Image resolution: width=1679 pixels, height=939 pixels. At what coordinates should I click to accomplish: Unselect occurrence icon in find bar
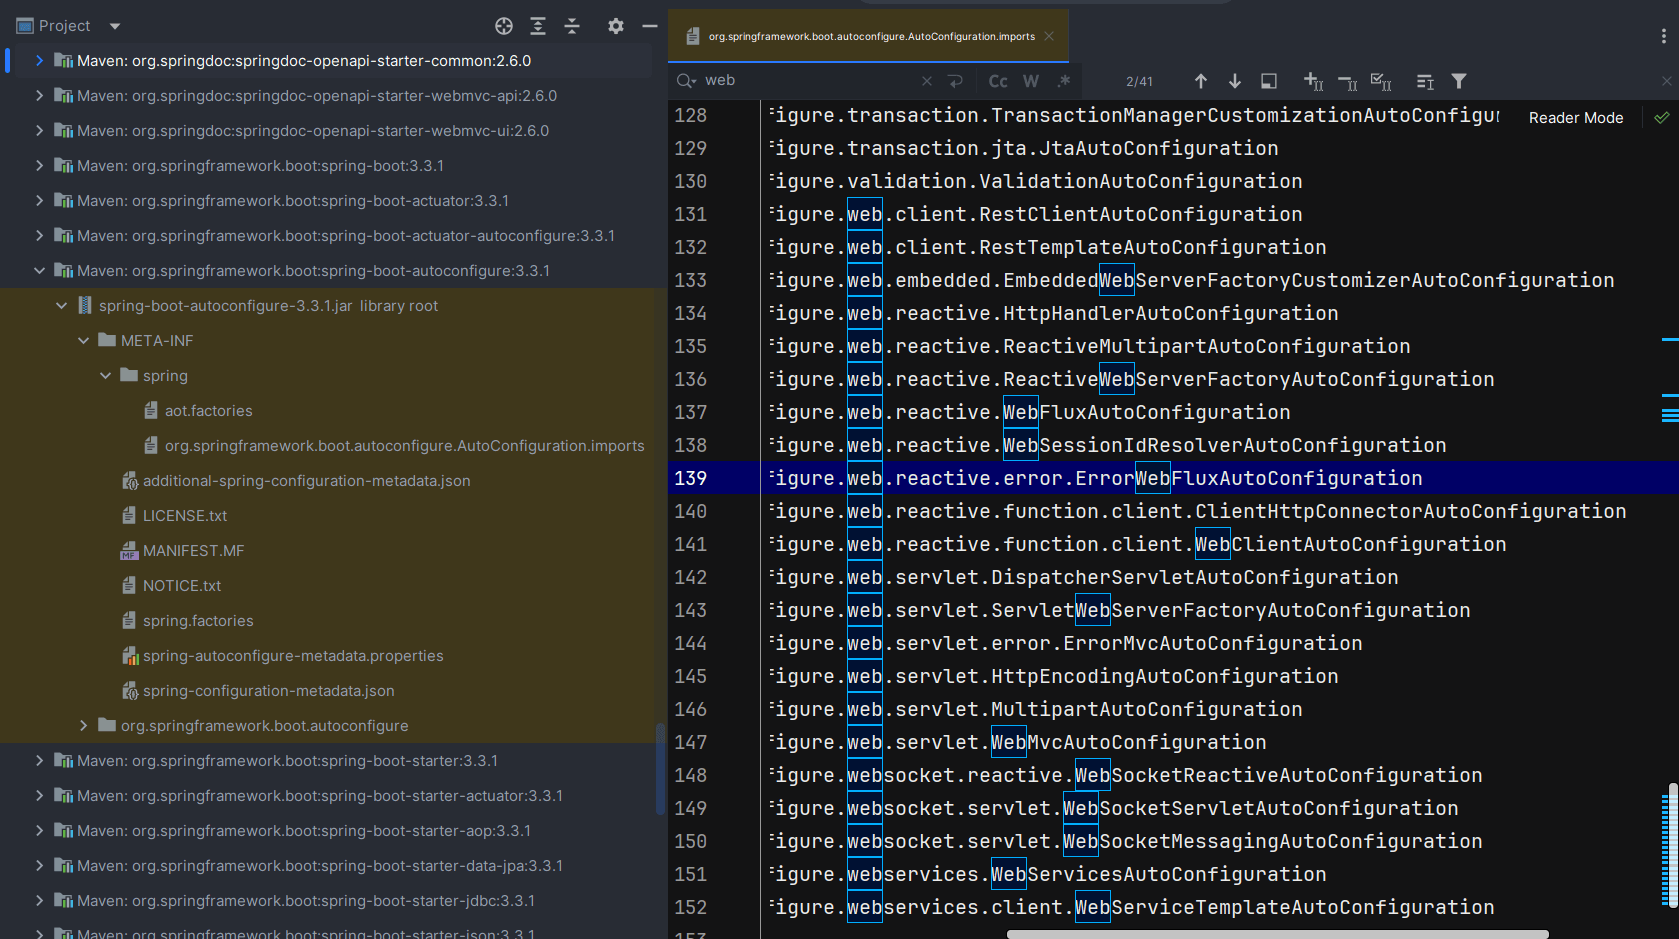pyautogui.click(x=1348, y=81)
